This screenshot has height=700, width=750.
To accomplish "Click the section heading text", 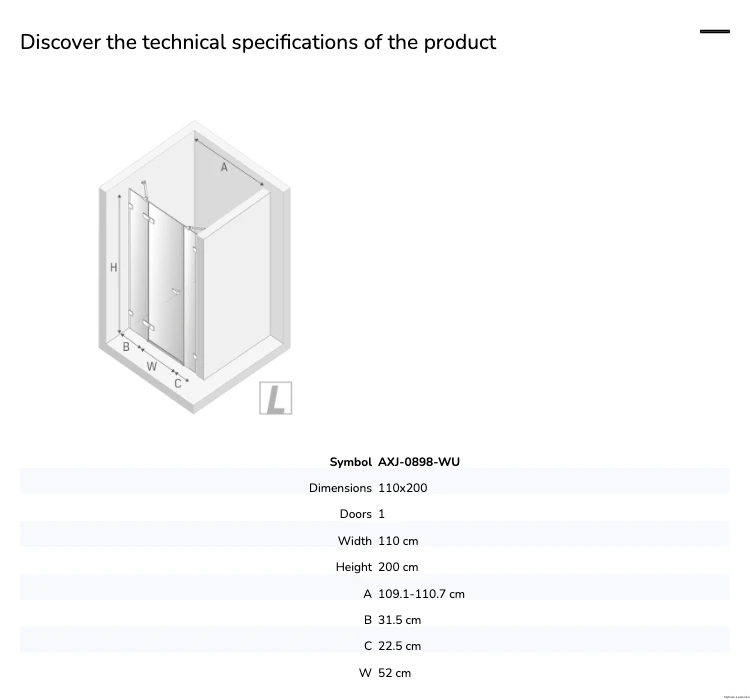I will coord(258,42).
